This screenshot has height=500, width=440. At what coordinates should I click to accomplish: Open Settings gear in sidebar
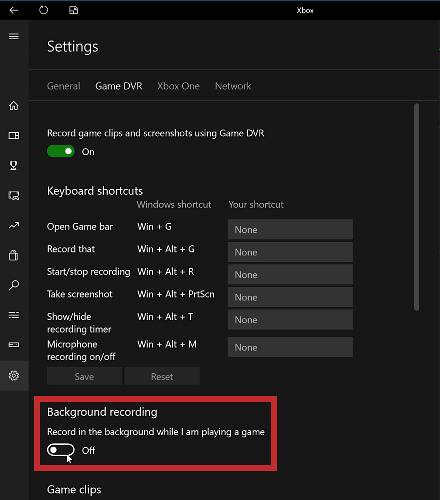(x=14, y=376)
